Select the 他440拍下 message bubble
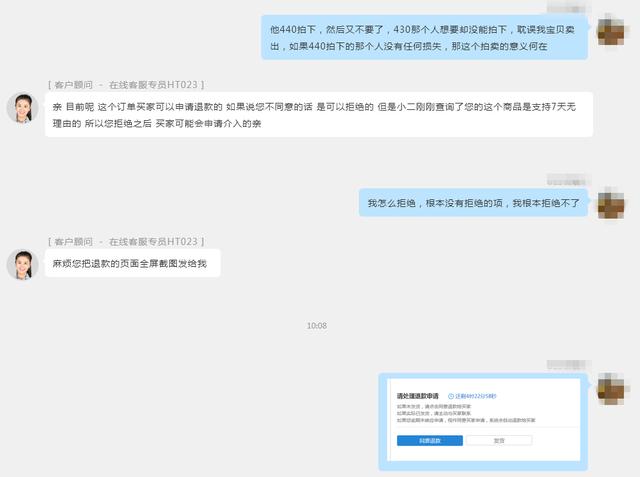The height and width of the screenshot is (477, 640). coord(424,38)
